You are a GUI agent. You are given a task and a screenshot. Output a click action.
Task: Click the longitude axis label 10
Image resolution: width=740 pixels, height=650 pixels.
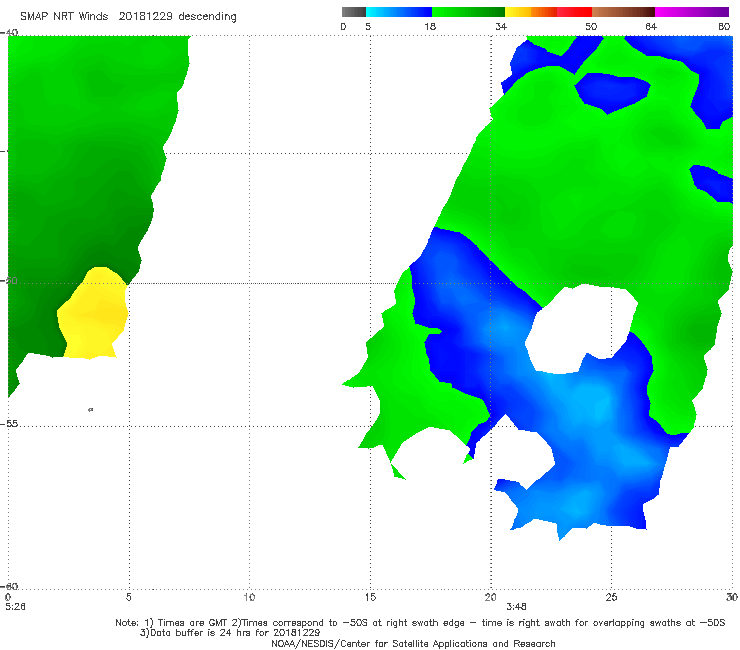pos(249,597)
